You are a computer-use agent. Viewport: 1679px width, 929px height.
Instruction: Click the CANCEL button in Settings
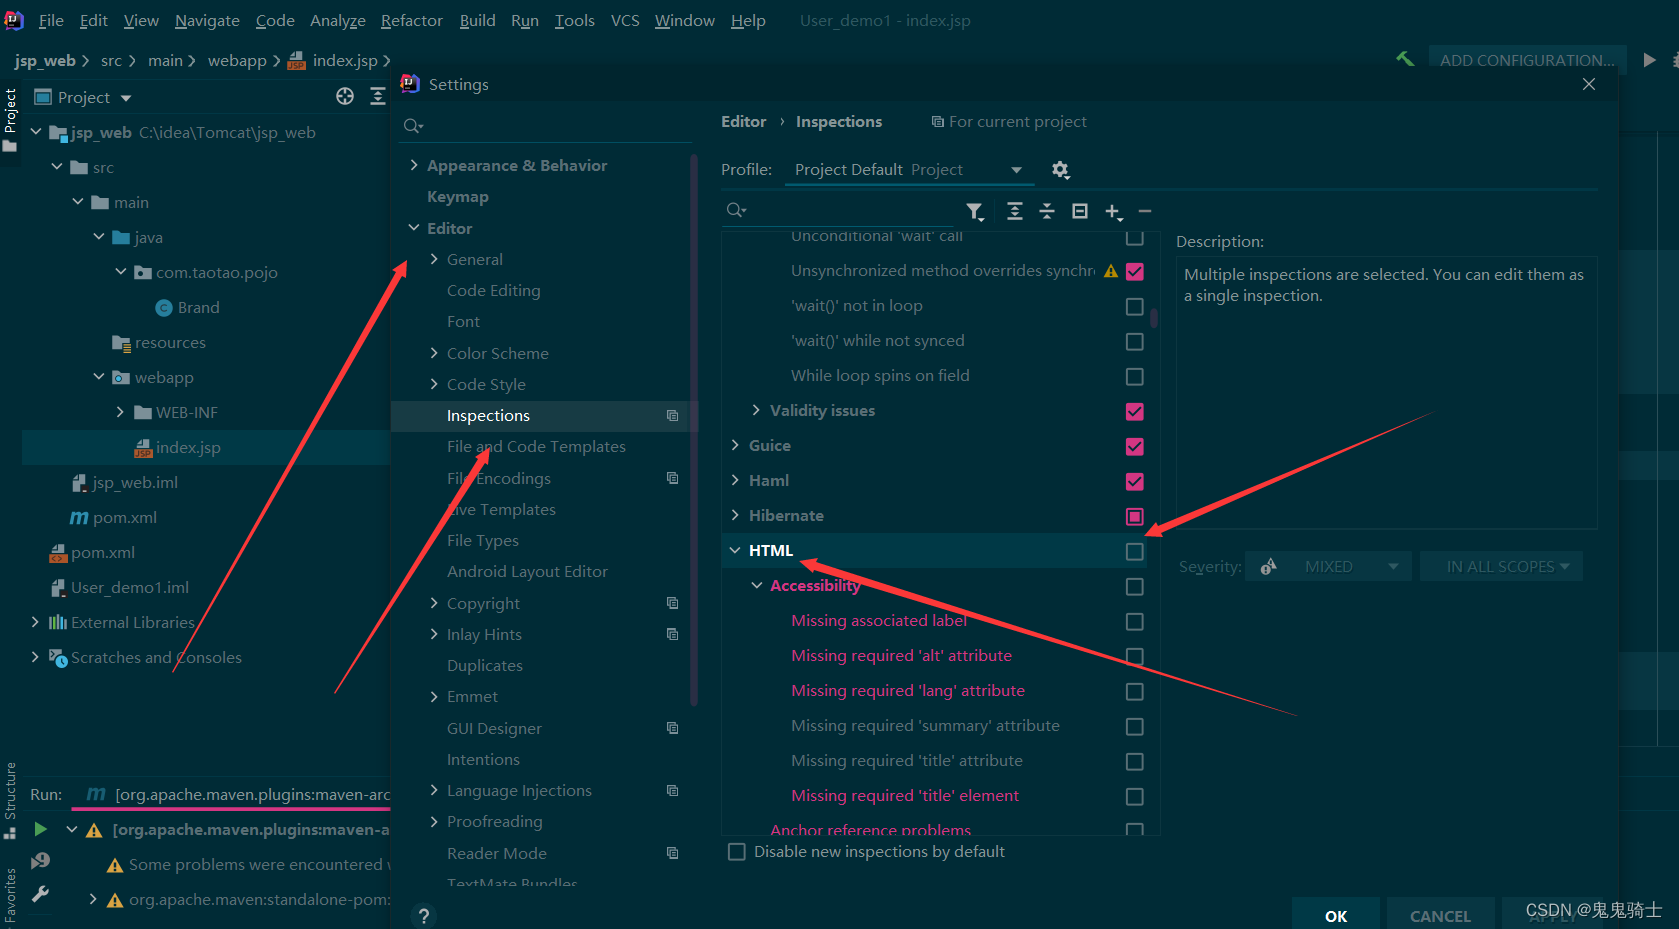tap(1440, 914)
